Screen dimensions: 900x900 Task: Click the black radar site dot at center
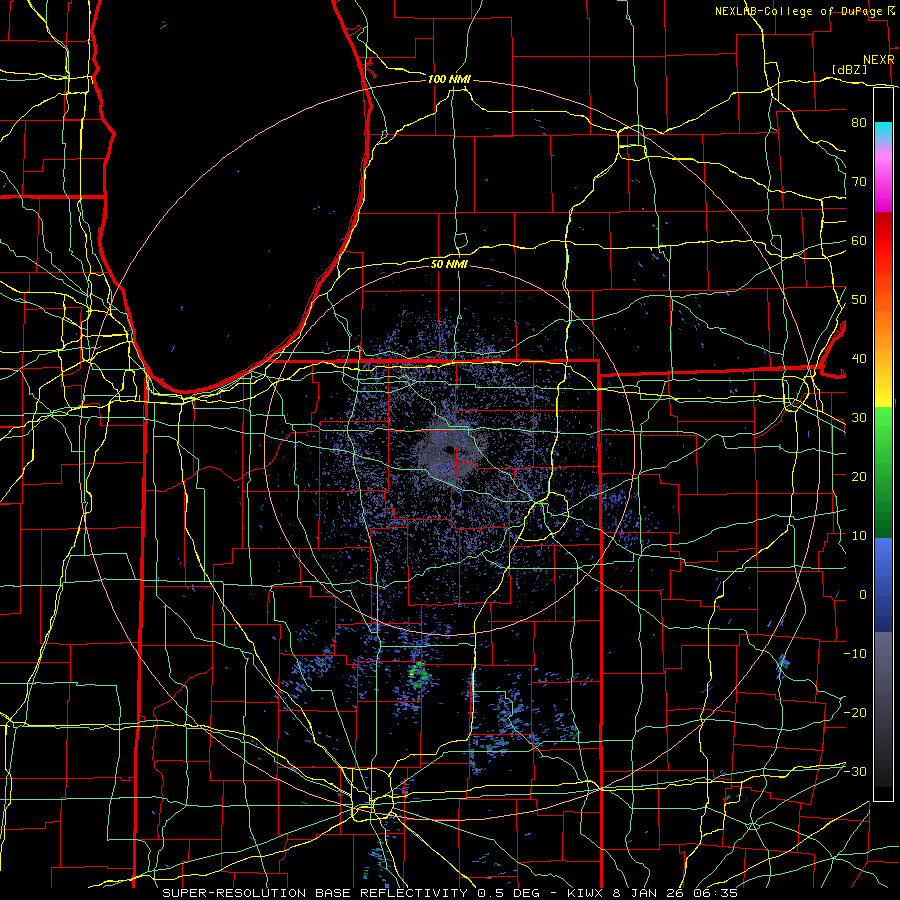tap(450, 450)
